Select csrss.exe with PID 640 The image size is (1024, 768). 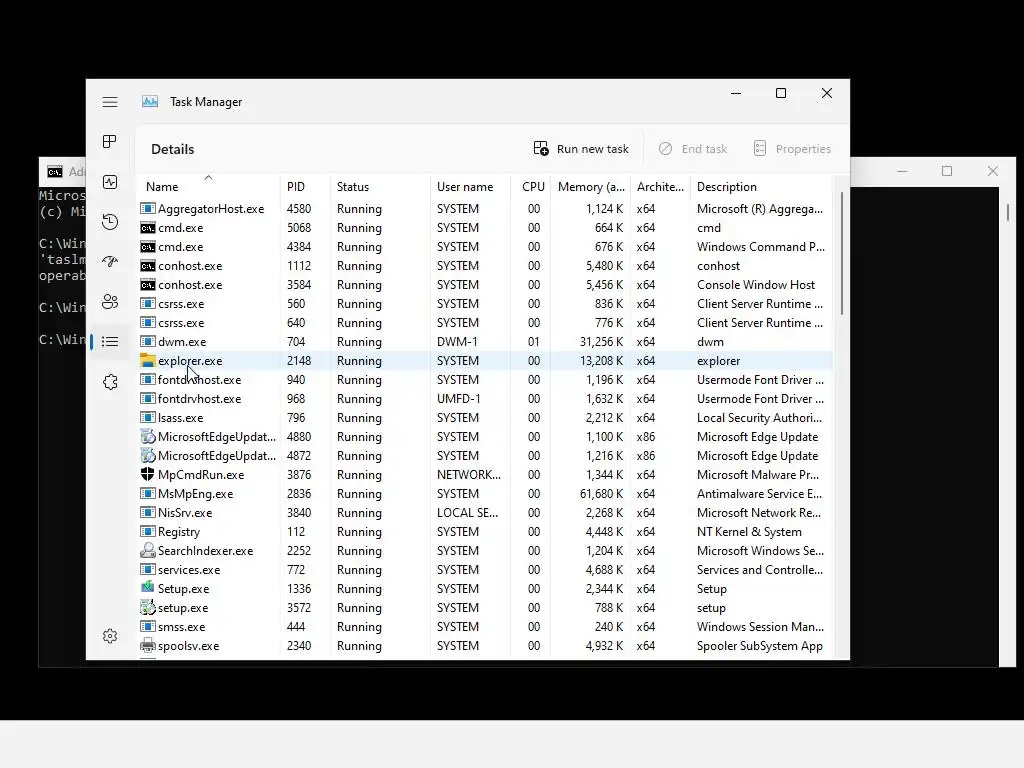click(485, 323)
